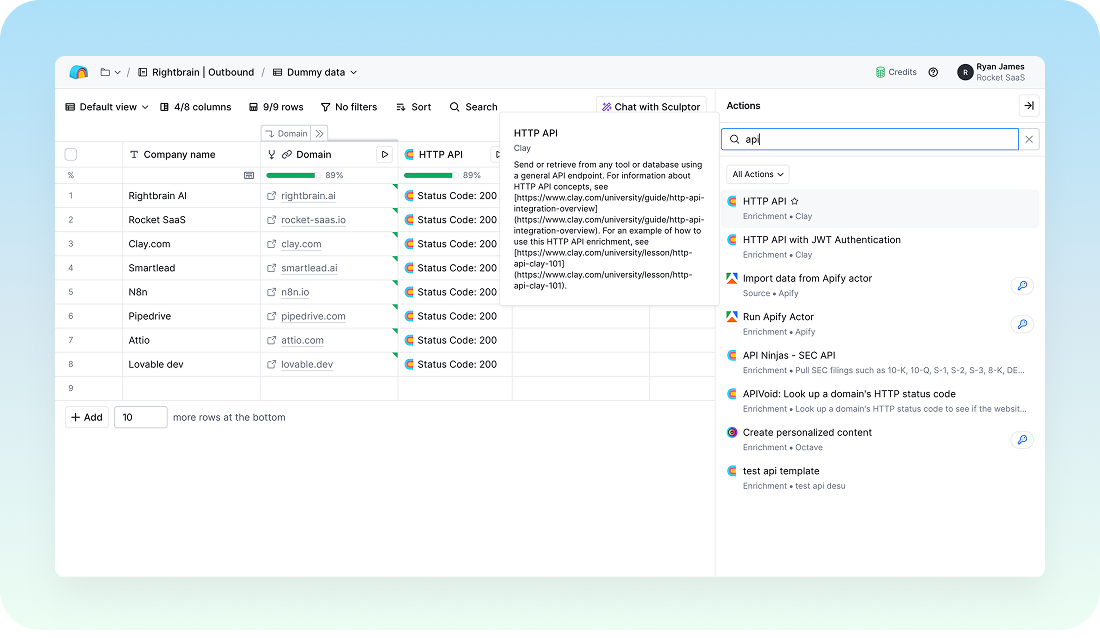The height and width of the screenshot is (638, 1100).
Task: Click the Chat with Sculptor button
Action: (x=651, y=107)
